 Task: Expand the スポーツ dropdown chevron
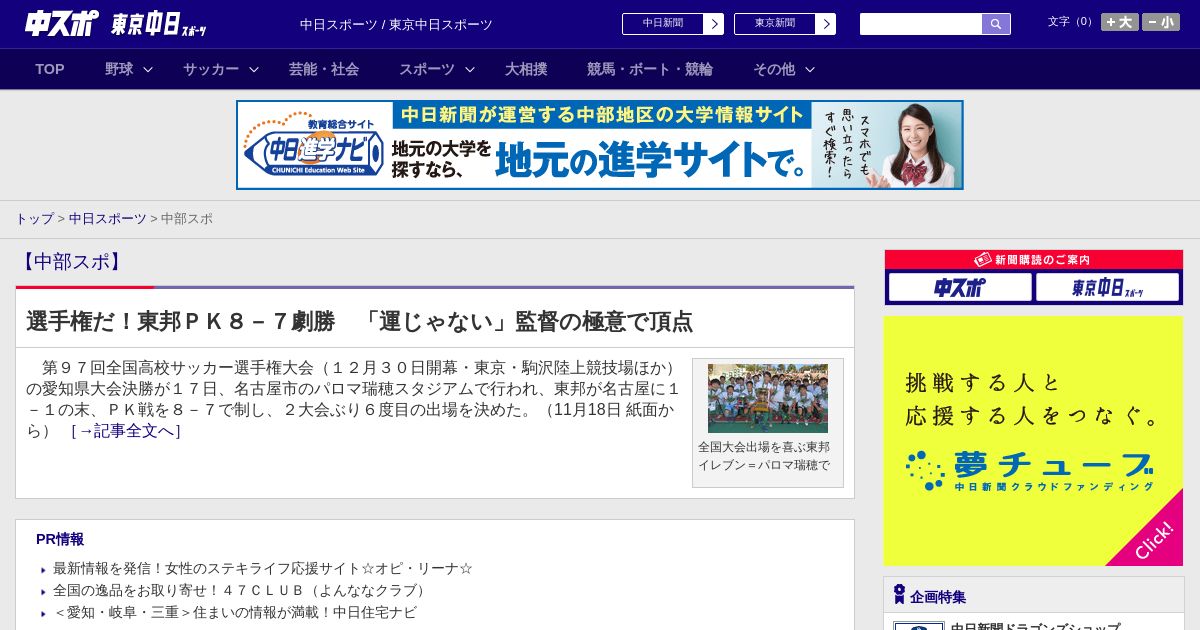(x=470, y=69)
